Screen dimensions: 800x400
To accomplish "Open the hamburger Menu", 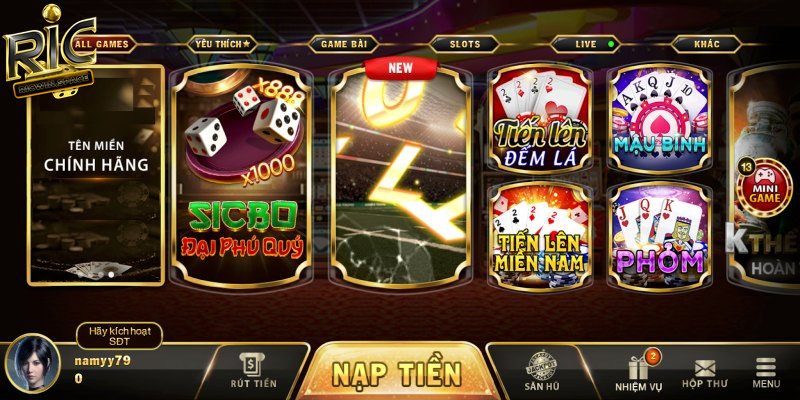I will (x=766, y=373).
